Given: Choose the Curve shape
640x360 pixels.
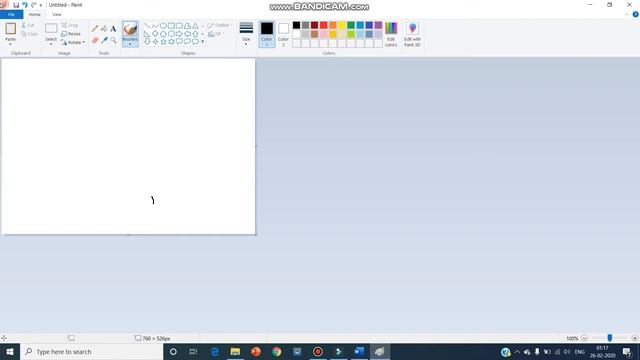Looking at the screenshot, I should pyautogui.click(x=155, y=26).
